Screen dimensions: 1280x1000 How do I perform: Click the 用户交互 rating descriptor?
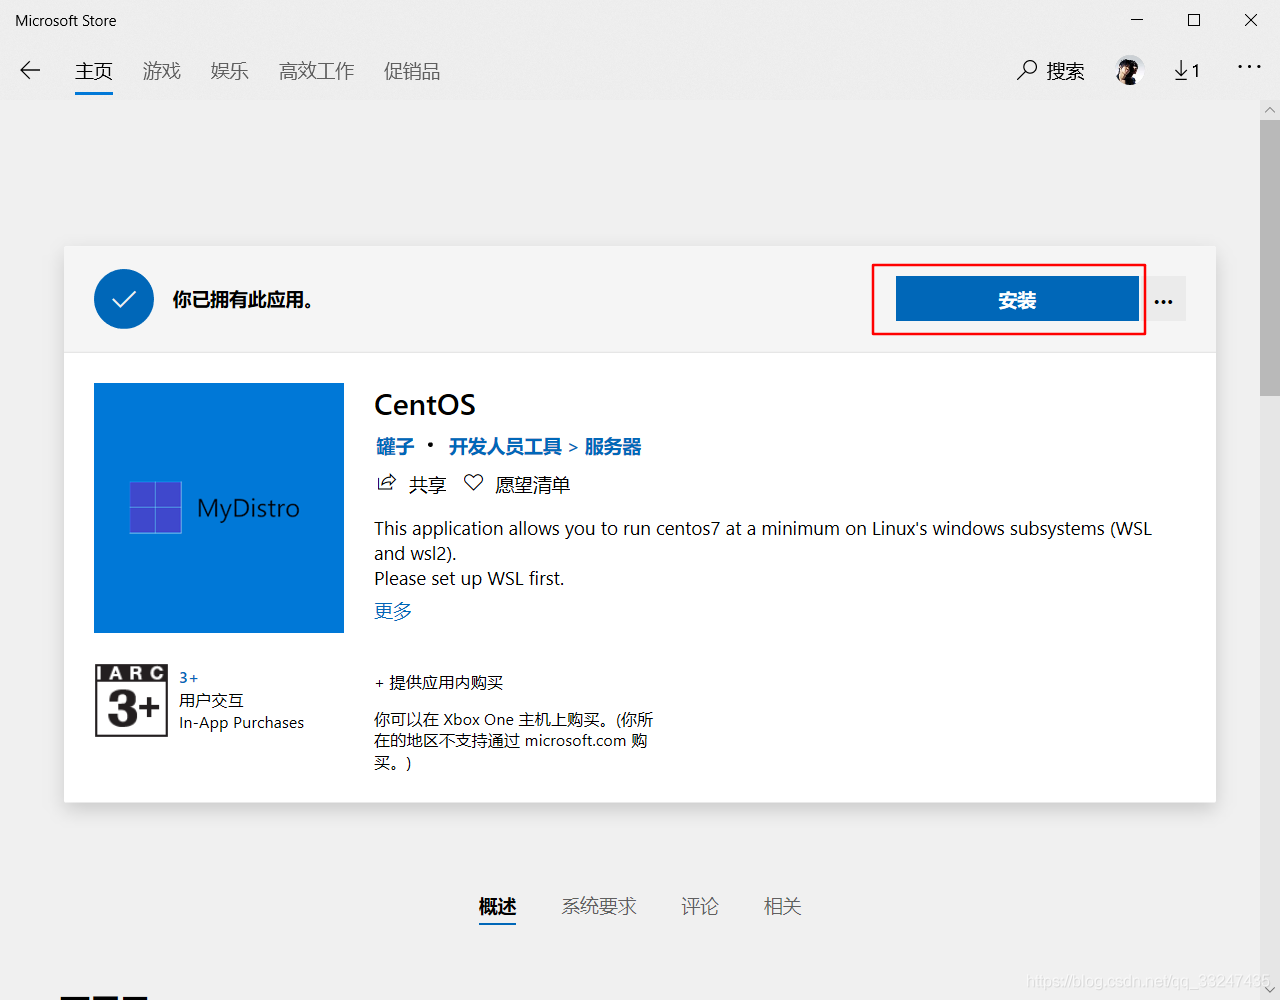(x=211, y=701)
